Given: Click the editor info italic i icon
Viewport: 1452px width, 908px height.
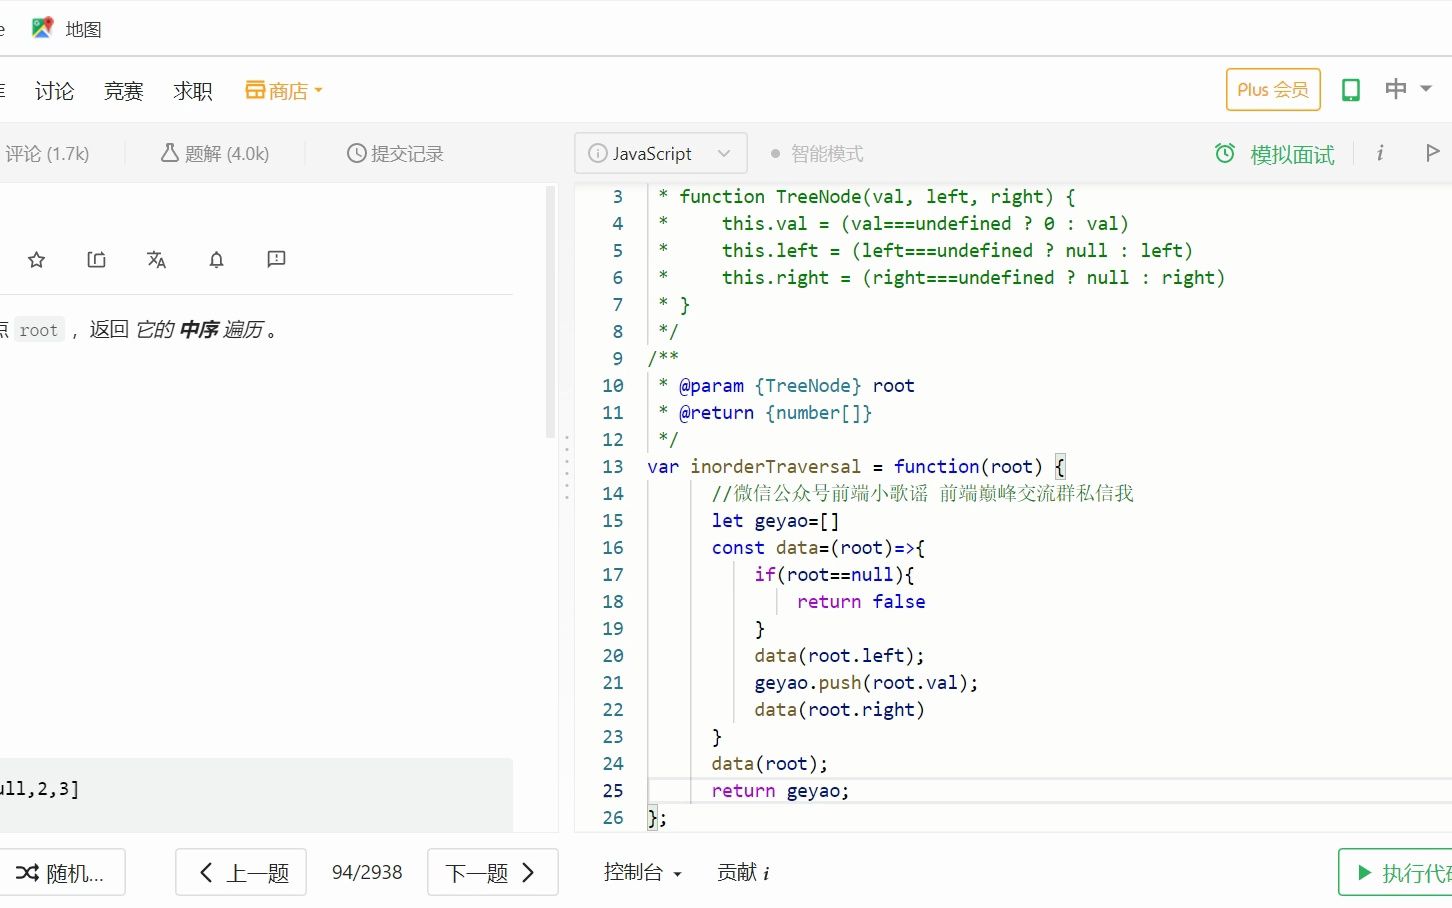Looking at the screenshot, I should pyautogui.click(x=1380, y=153).
